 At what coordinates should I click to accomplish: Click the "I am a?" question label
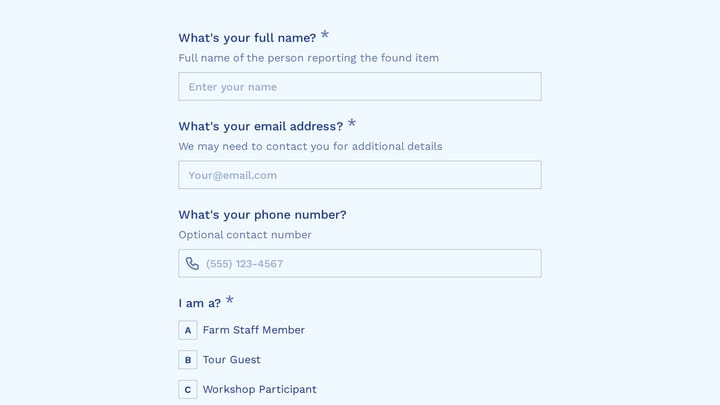point(200,304)
